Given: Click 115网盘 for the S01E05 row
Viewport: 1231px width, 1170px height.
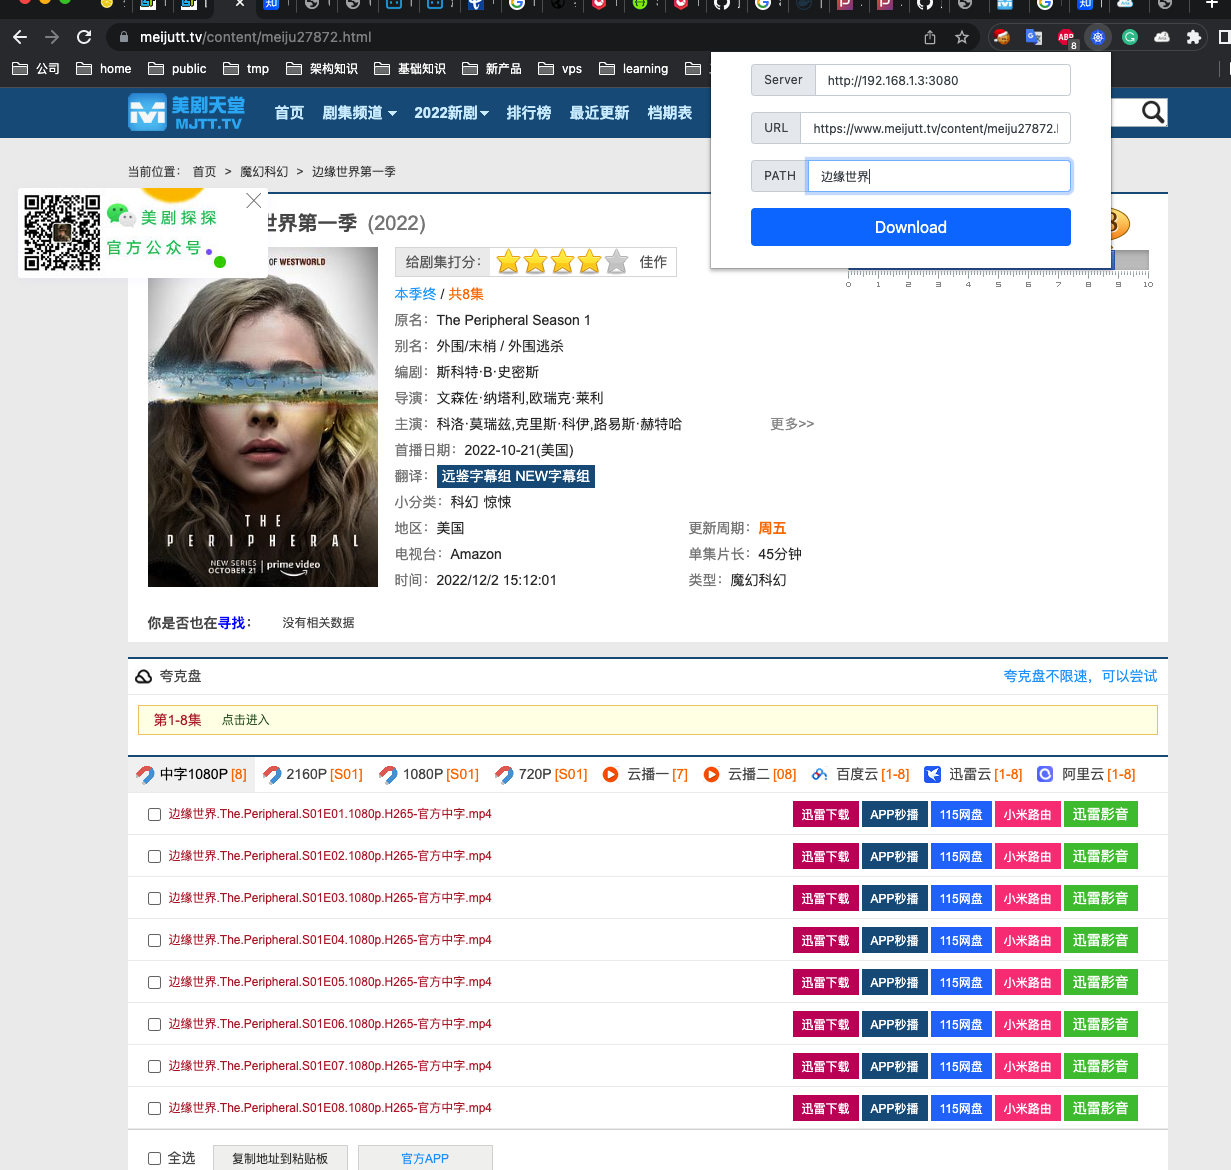Looking at the screenshot, I should 961,983.
